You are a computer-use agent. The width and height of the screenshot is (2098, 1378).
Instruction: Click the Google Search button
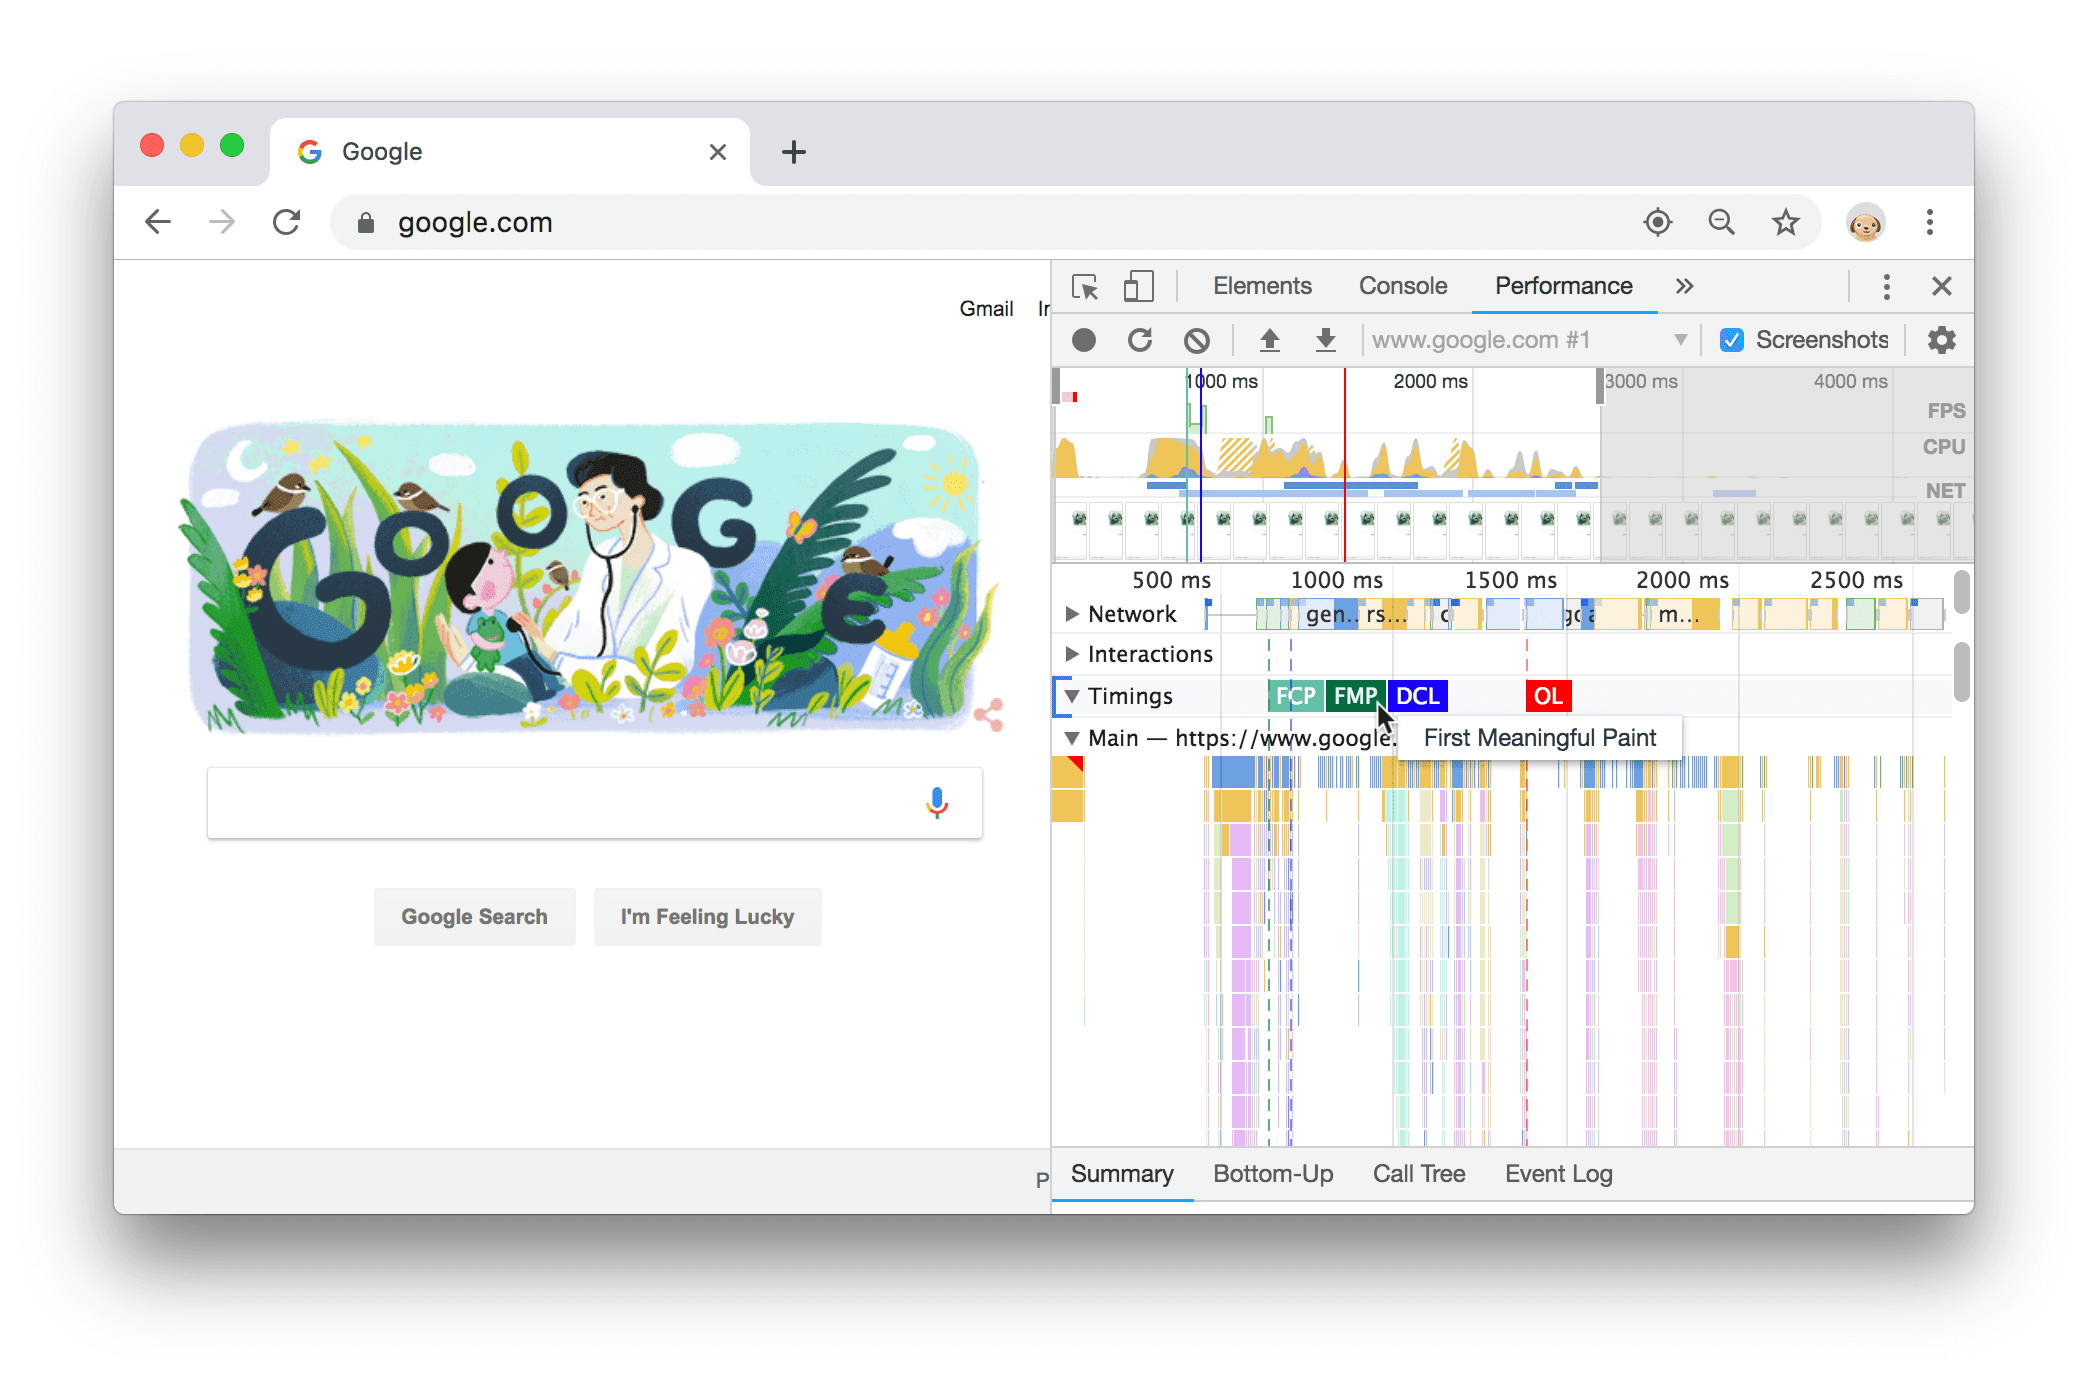tap(471, 917)
